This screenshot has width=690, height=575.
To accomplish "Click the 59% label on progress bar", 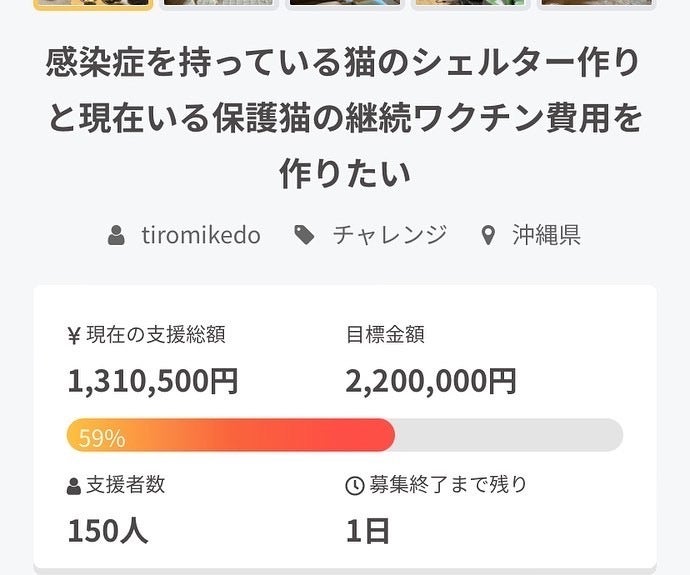I will click(101, 437).
